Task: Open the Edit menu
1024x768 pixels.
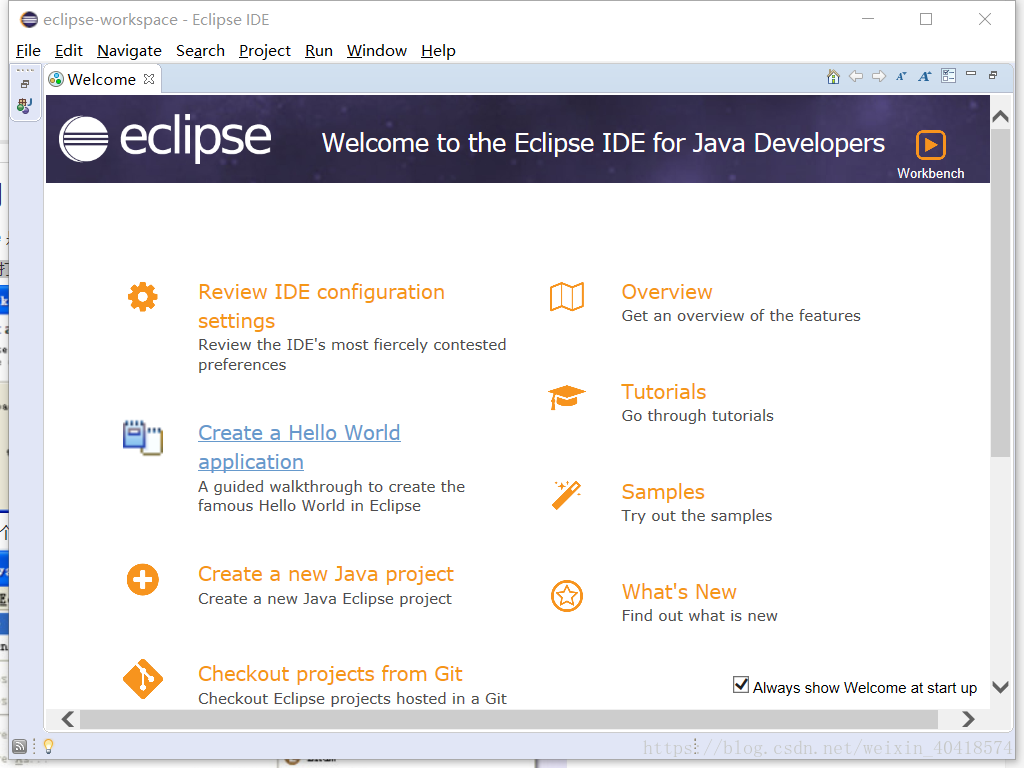Action: [x=69, y=51]
